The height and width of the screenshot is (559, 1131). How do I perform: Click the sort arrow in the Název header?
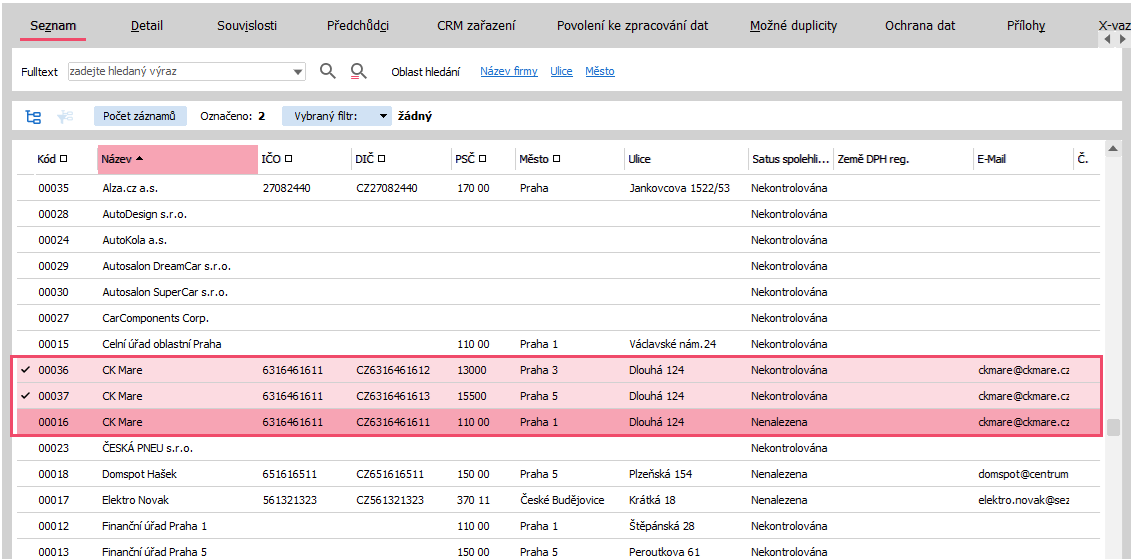140,159
